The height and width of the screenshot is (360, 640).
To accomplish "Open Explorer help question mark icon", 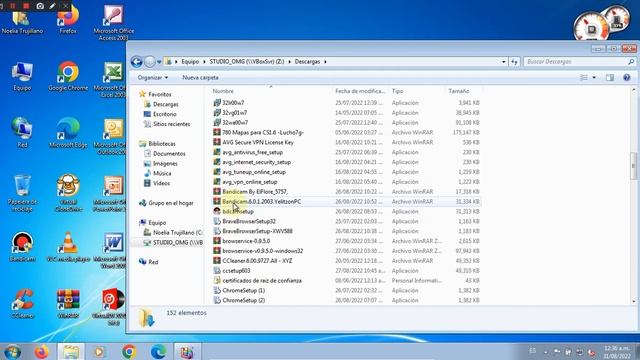I will click(627, 78).
